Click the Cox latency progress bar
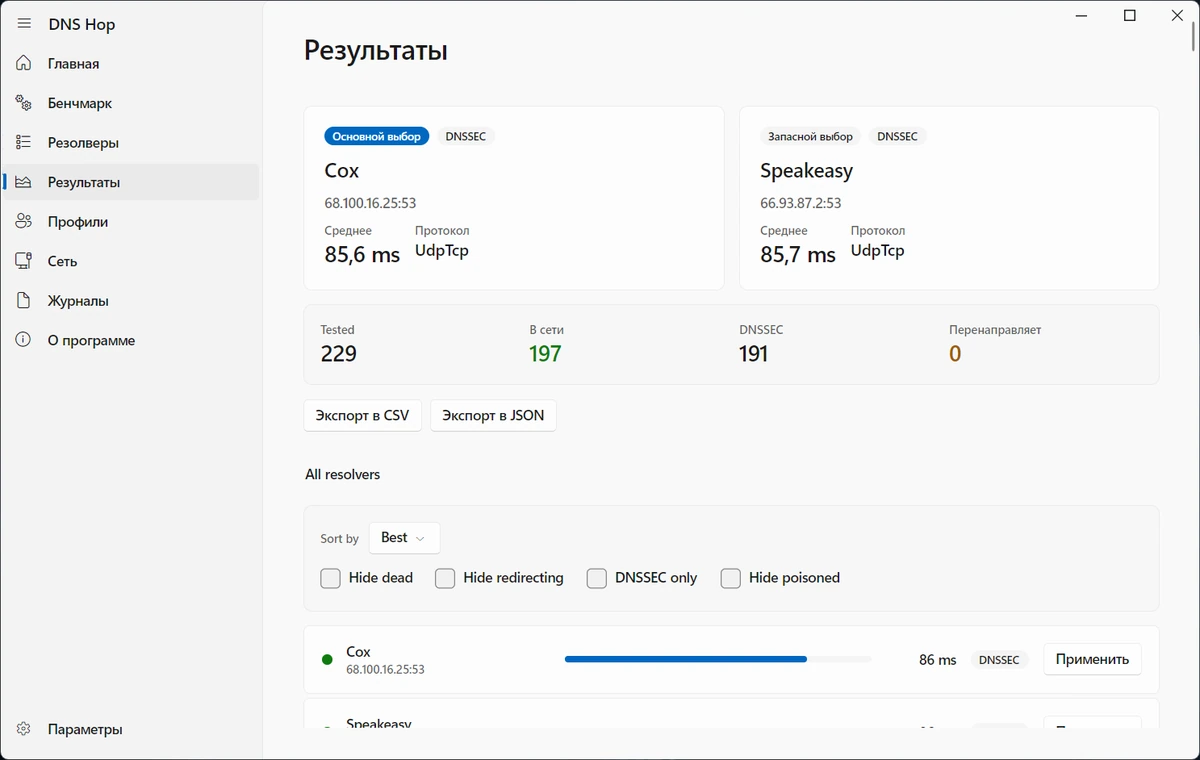The height and width of the screenshot is (760, 1200). (x=718, y=659)
